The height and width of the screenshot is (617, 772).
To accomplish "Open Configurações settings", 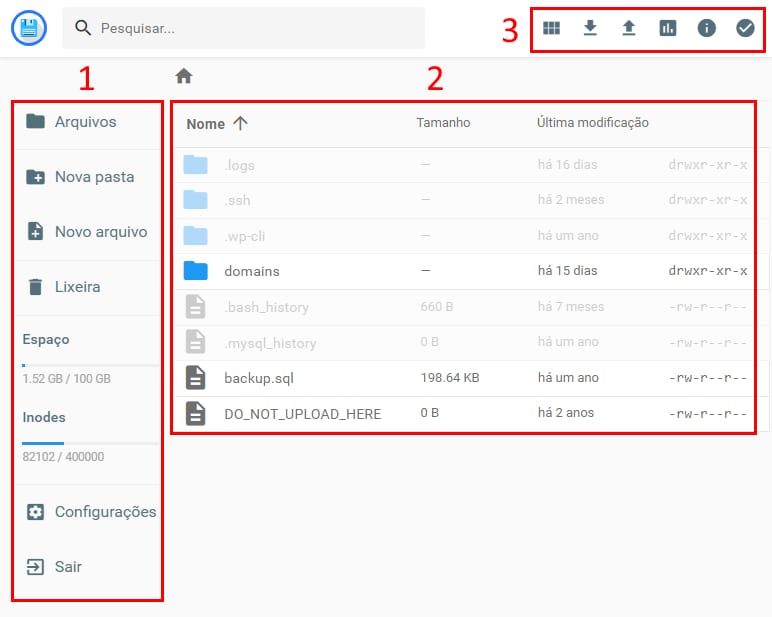I will (104, 512).
